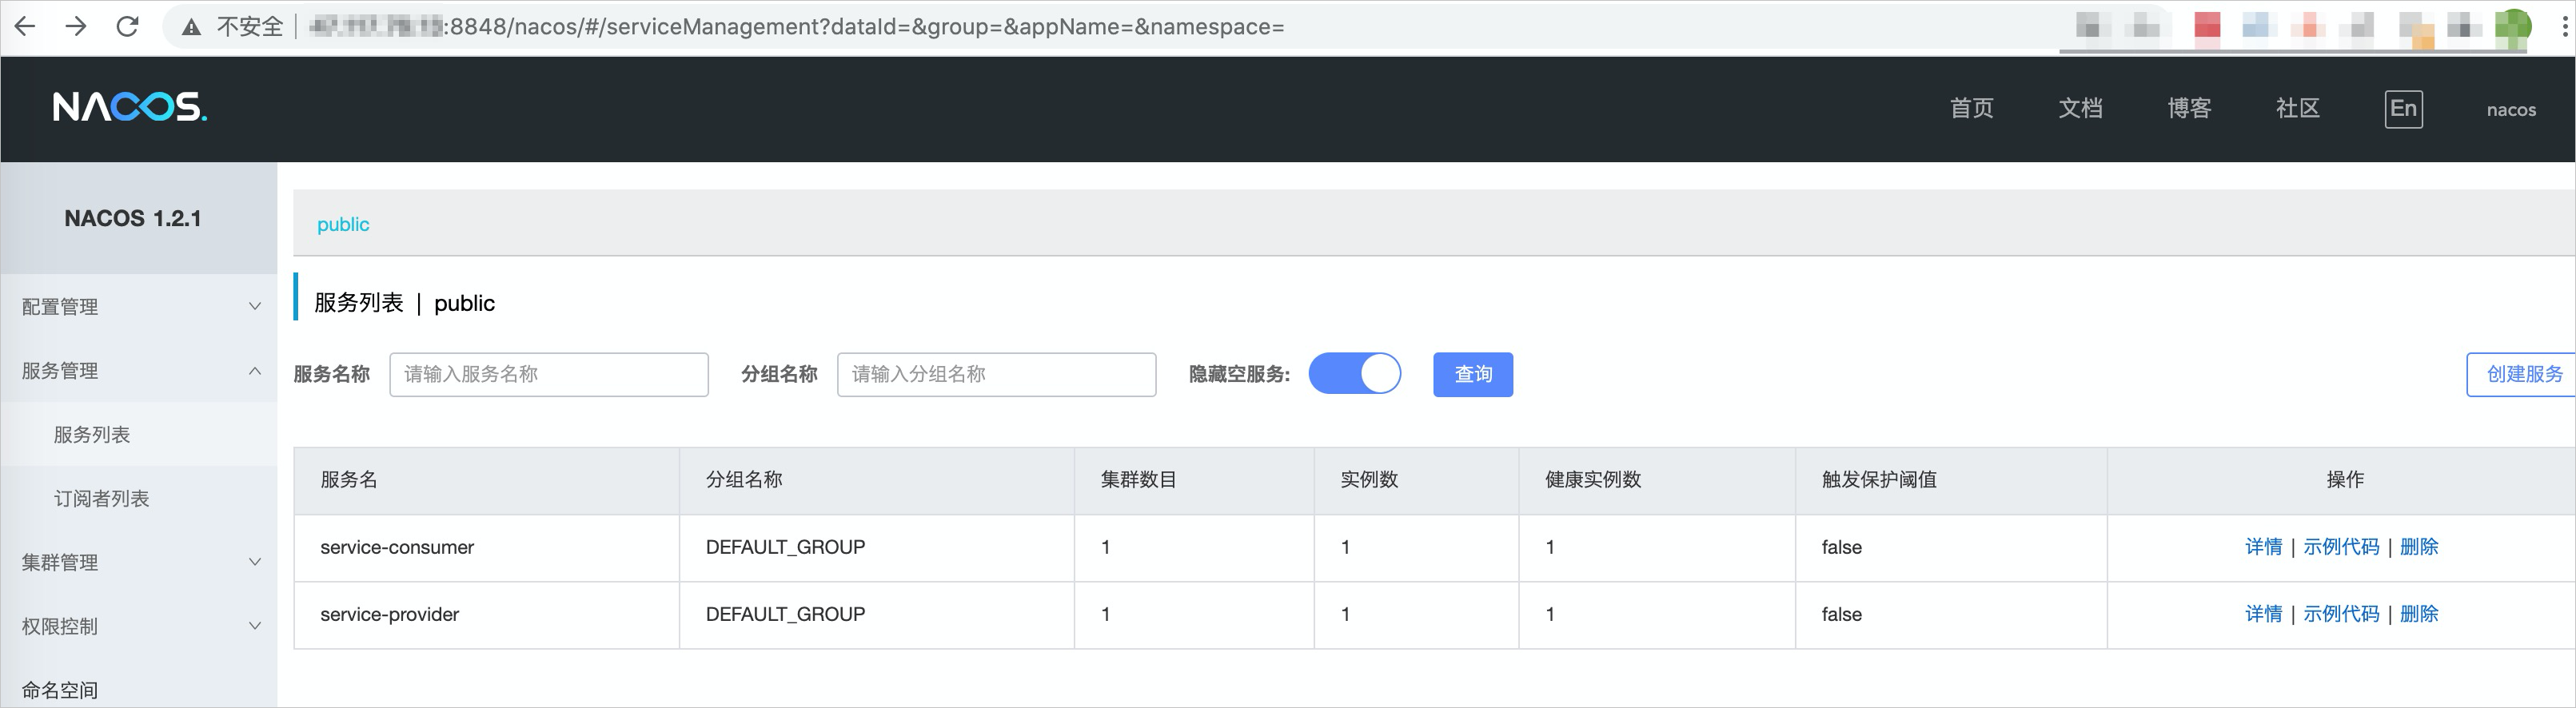
Task: Open 命名空间 in the sidebar
Action: pos(60,690)
